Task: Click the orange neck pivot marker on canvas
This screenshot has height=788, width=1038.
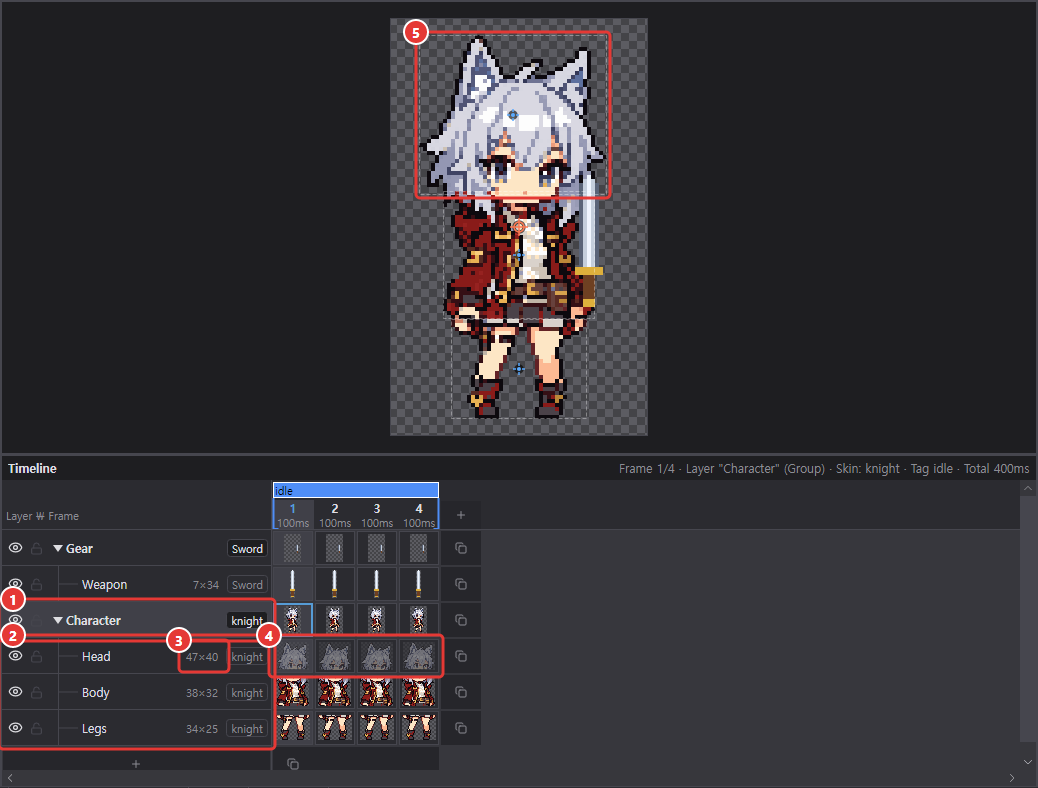Action: [x=519, y=227]
